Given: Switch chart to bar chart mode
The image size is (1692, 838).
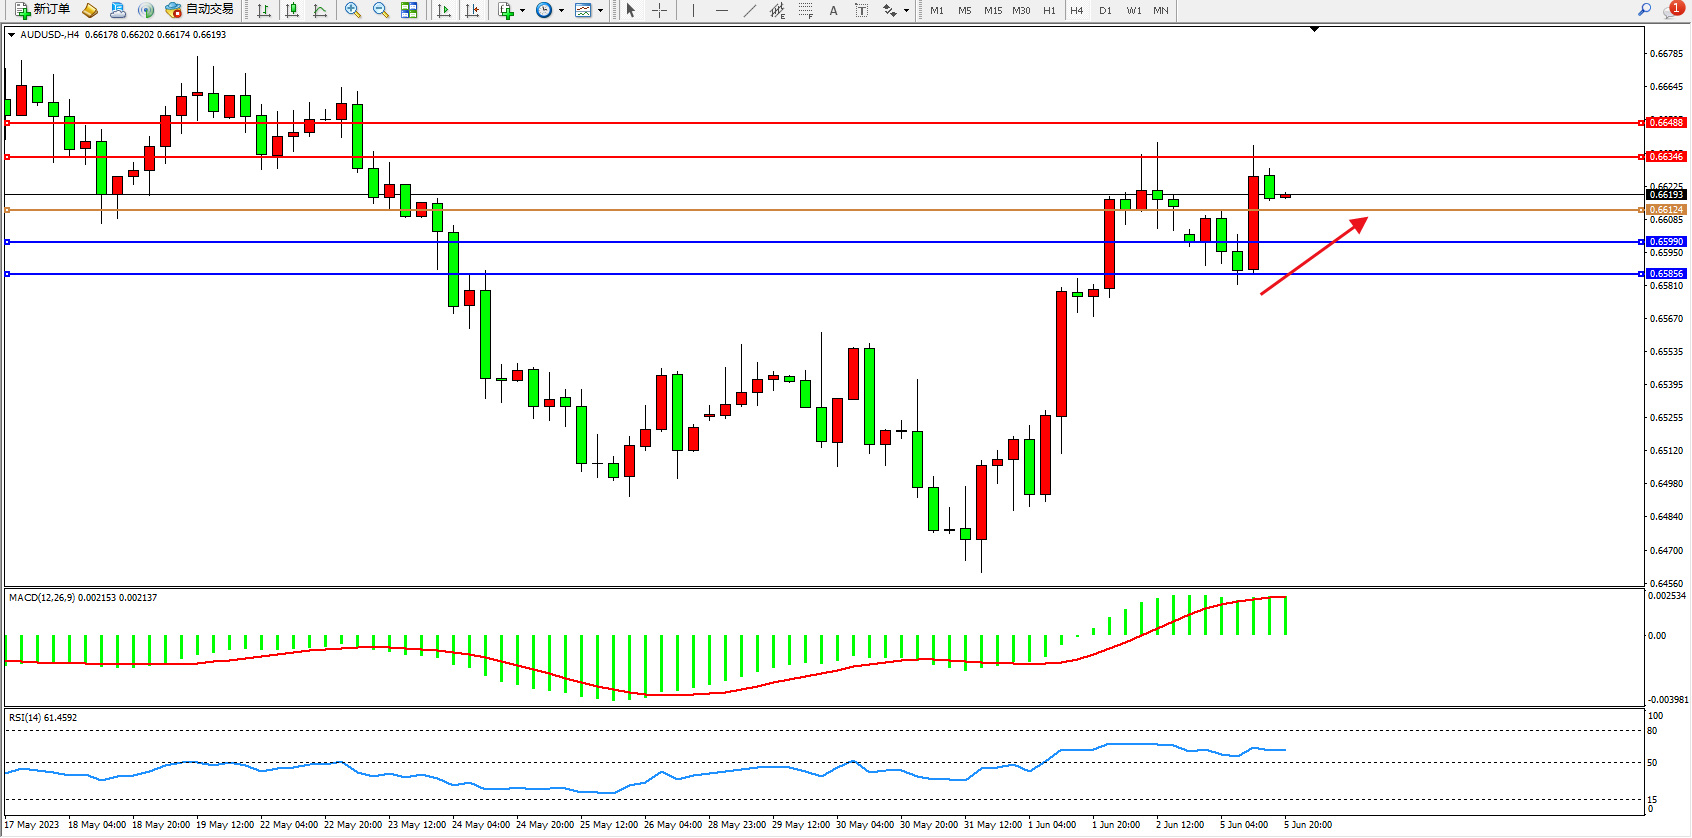Looking at the screenshot, I should pyautogui.click(x=264, y=10).
